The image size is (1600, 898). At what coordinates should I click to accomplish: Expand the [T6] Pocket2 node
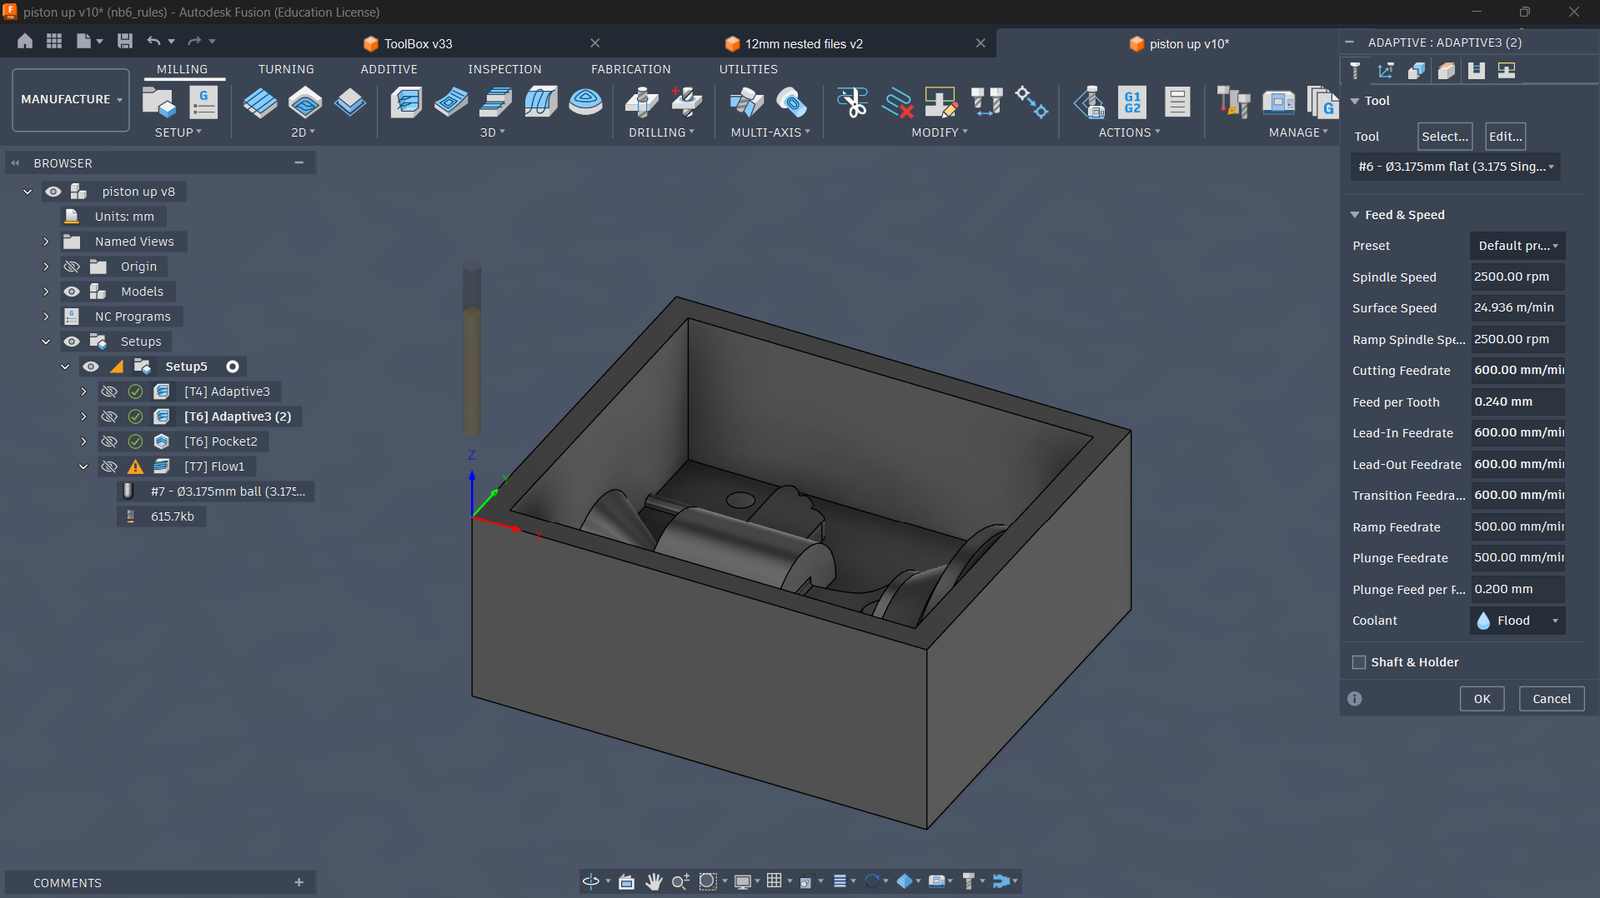coord(84,441)
